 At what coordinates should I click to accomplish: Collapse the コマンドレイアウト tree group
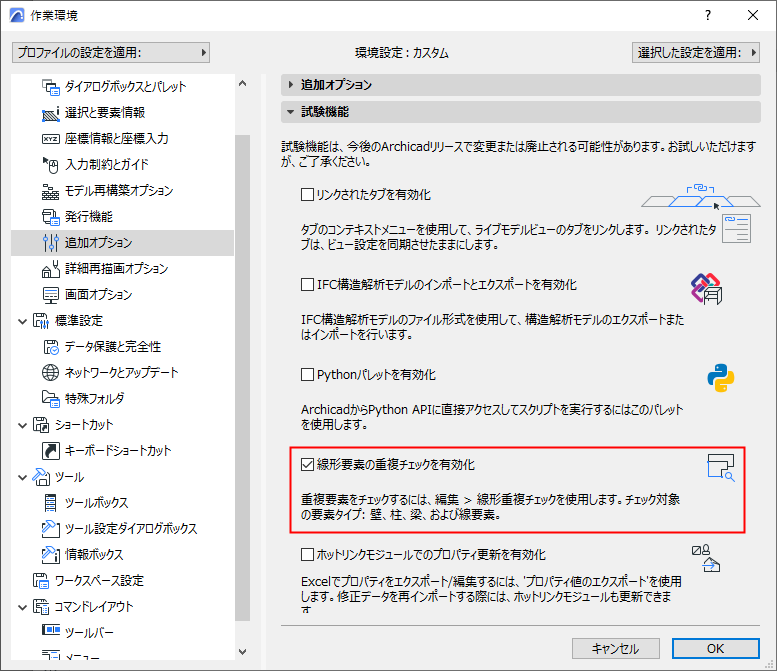(22, 608)
